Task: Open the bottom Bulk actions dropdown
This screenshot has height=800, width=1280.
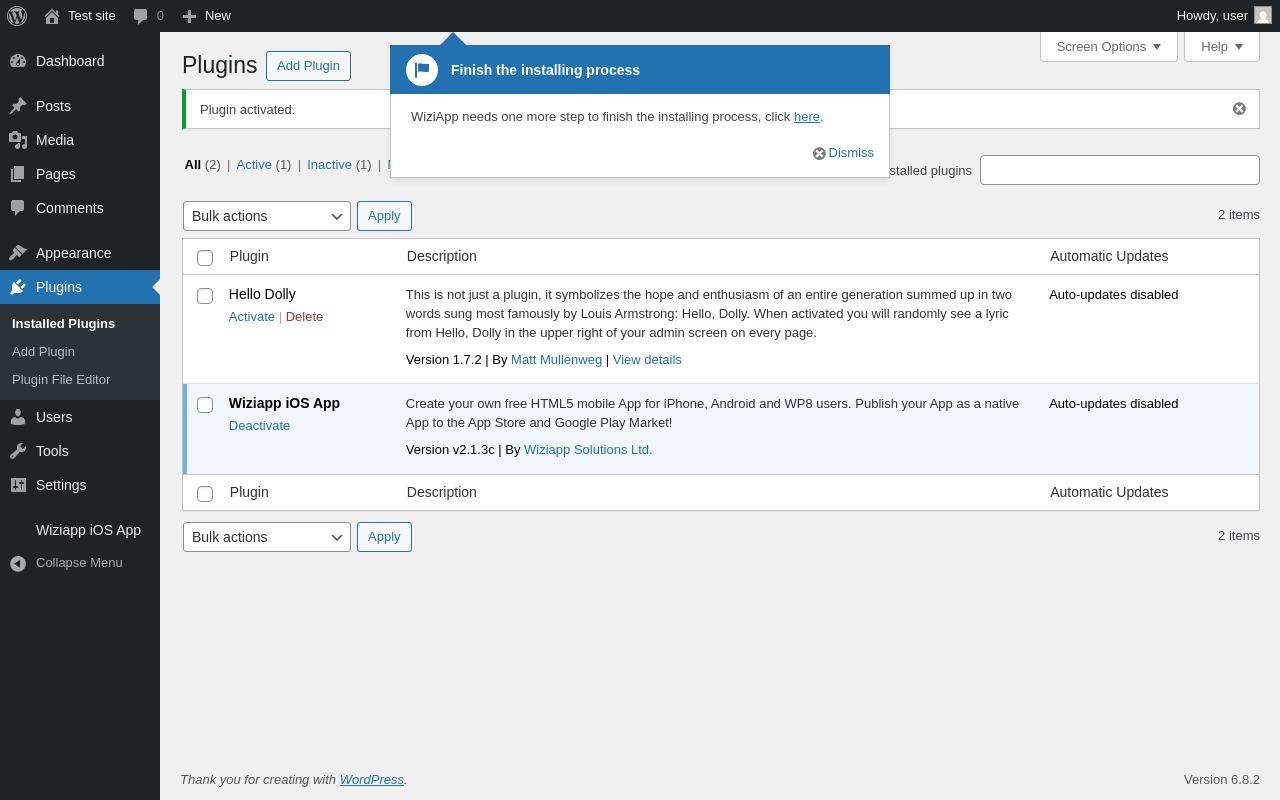Action: pyautogui.click(x=267, y=537)
